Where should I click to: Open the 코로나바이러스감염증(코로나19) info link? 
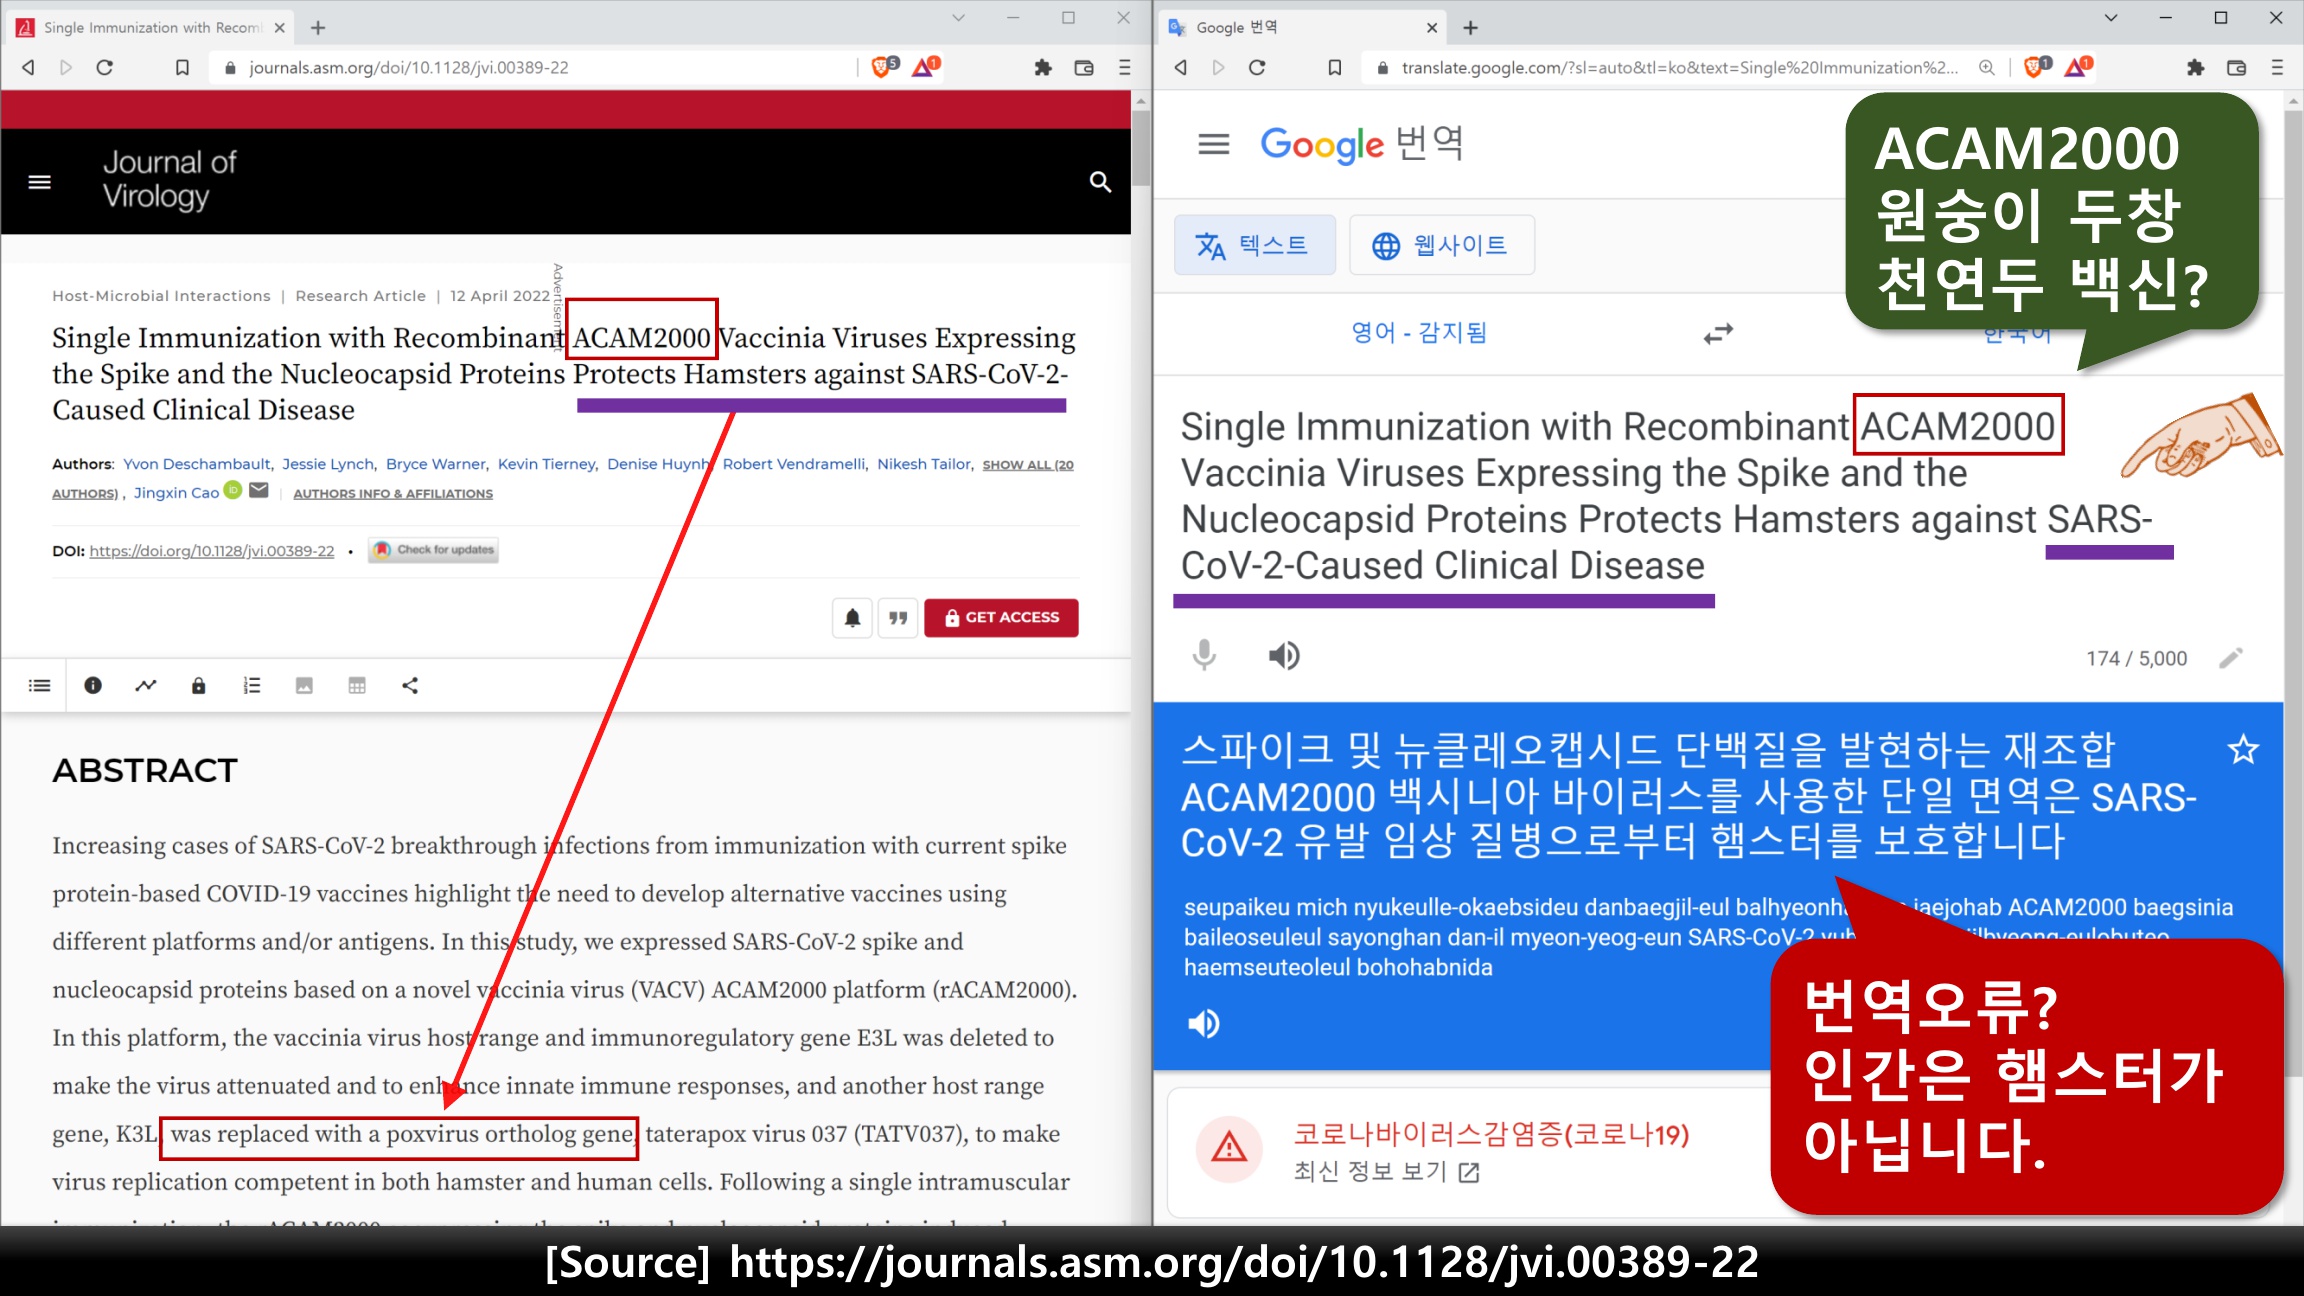[x=1490, y=1135]
